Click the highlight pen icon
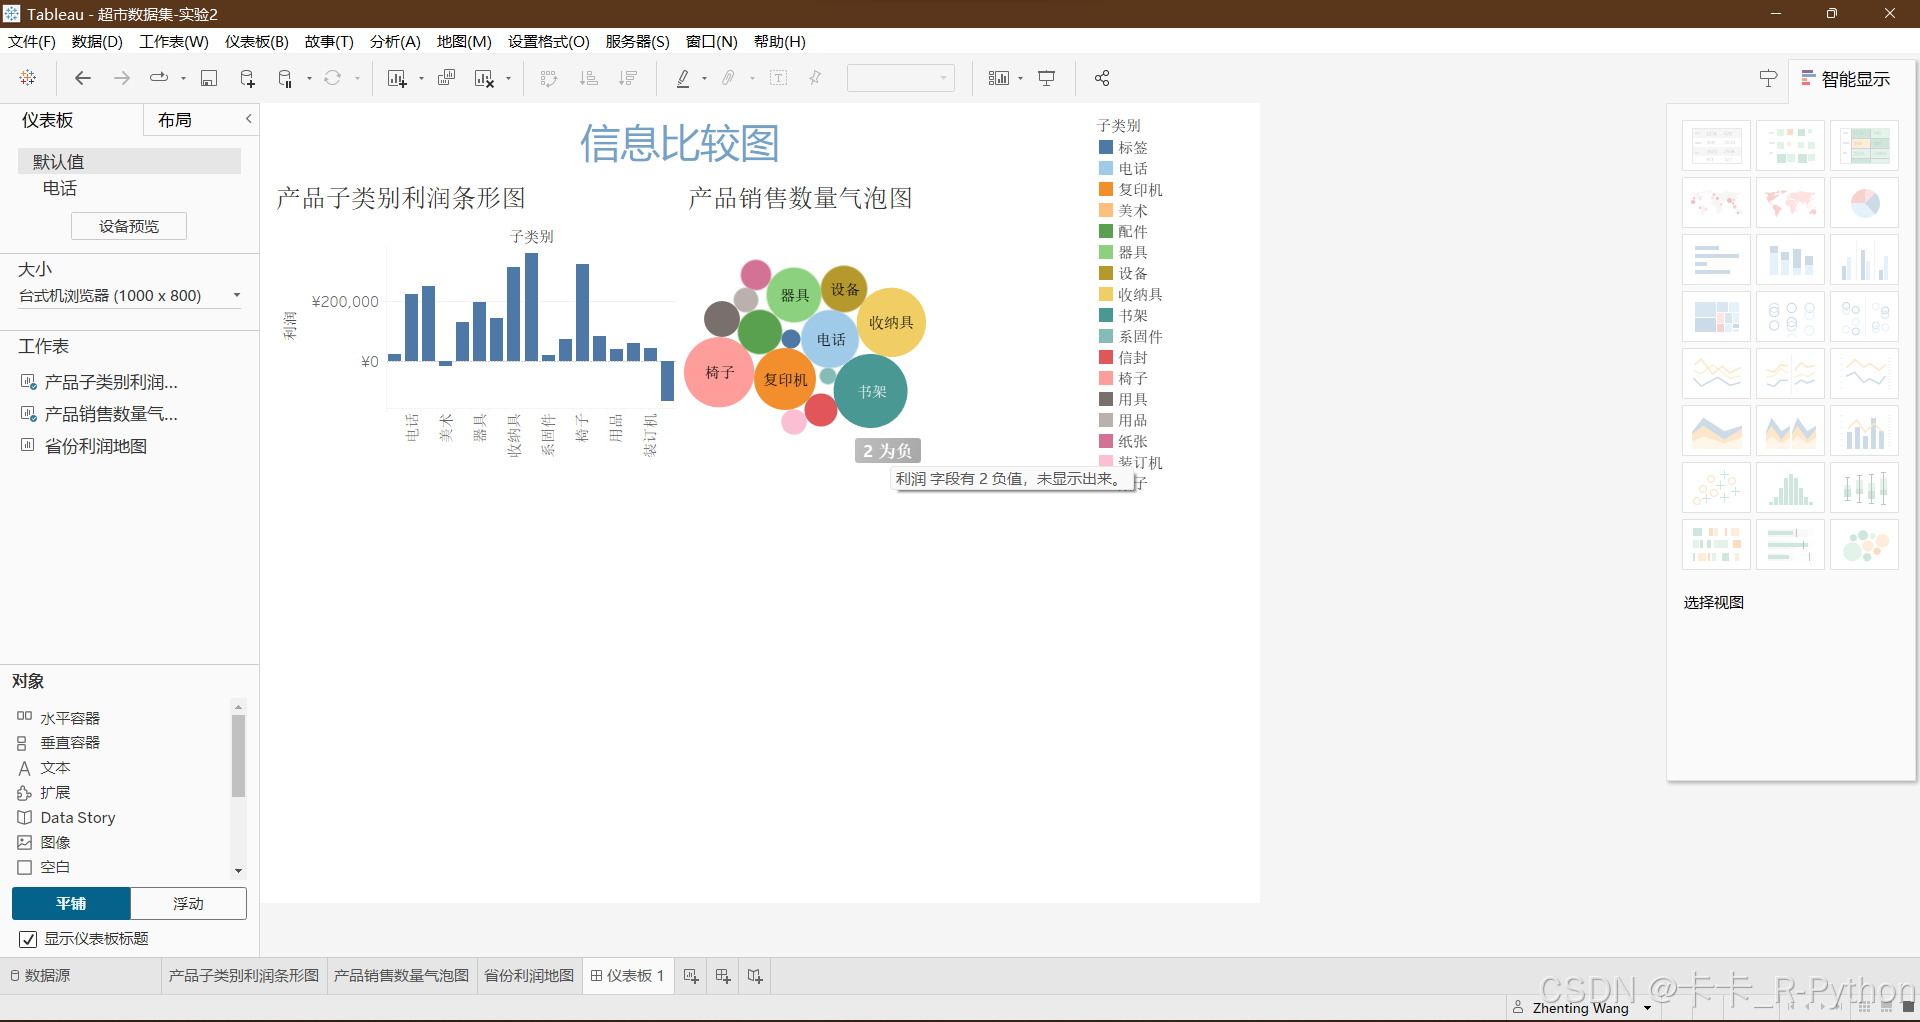This screenshot has height=1022, width=1920. click(683, 78)
